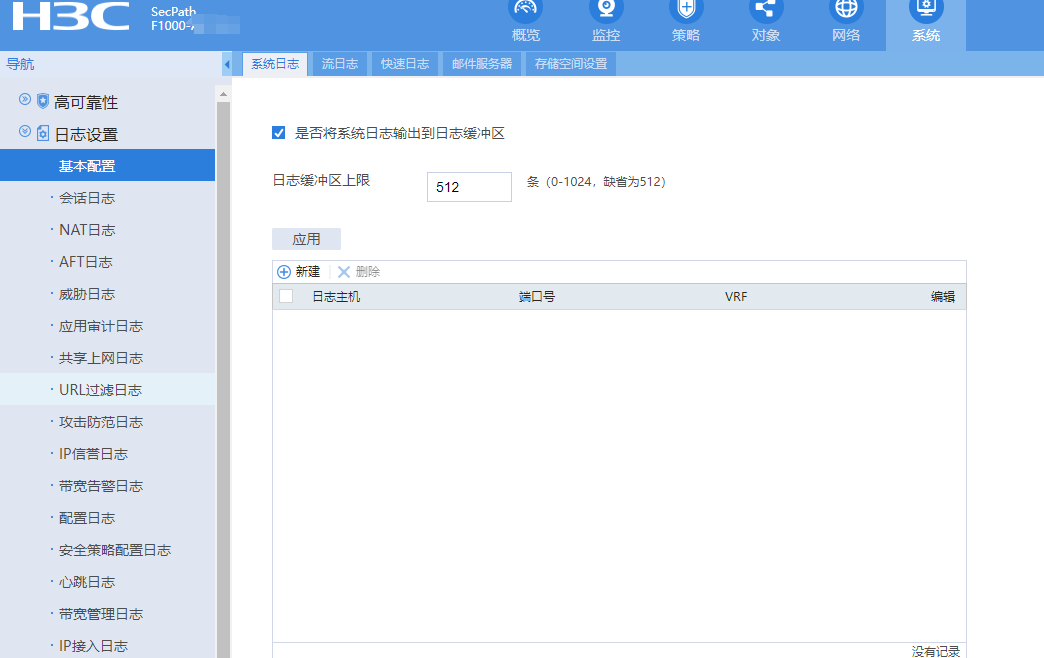Click the 删除 X icon
The height and width of the screenshot is (658, 1044).
click(x=344, y=272)
